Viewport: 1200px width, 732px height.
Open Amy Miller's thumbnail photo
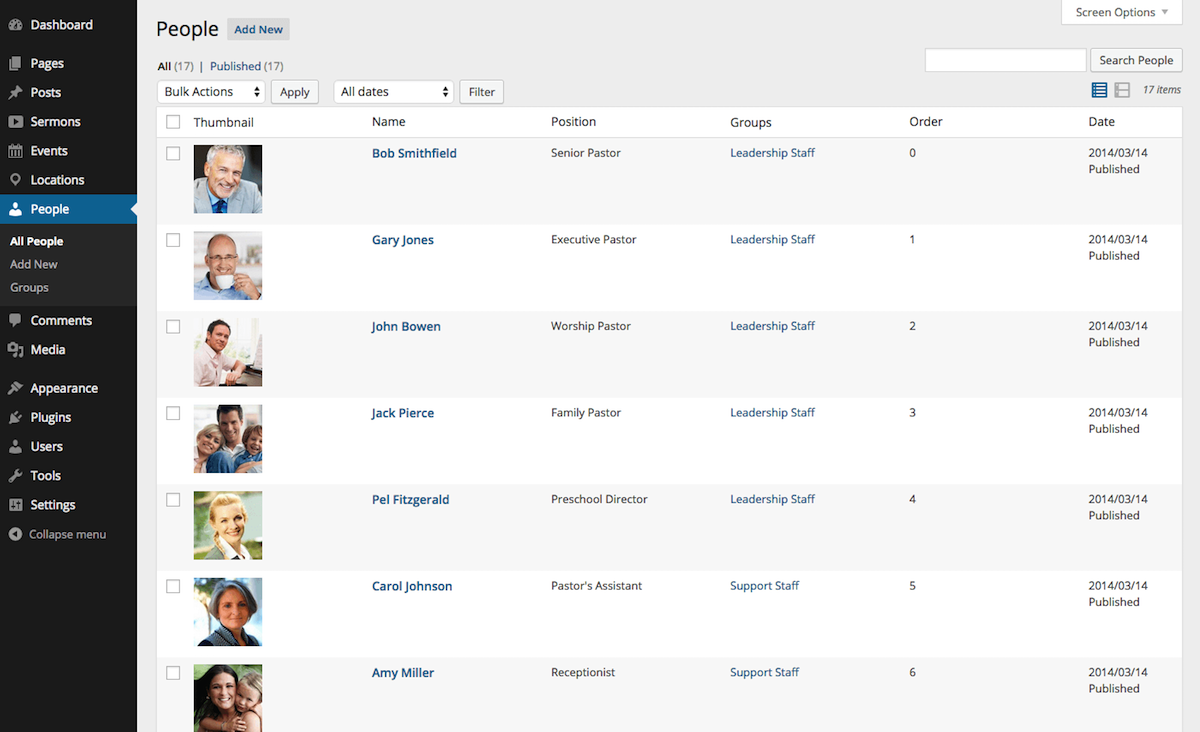[228, 698]
